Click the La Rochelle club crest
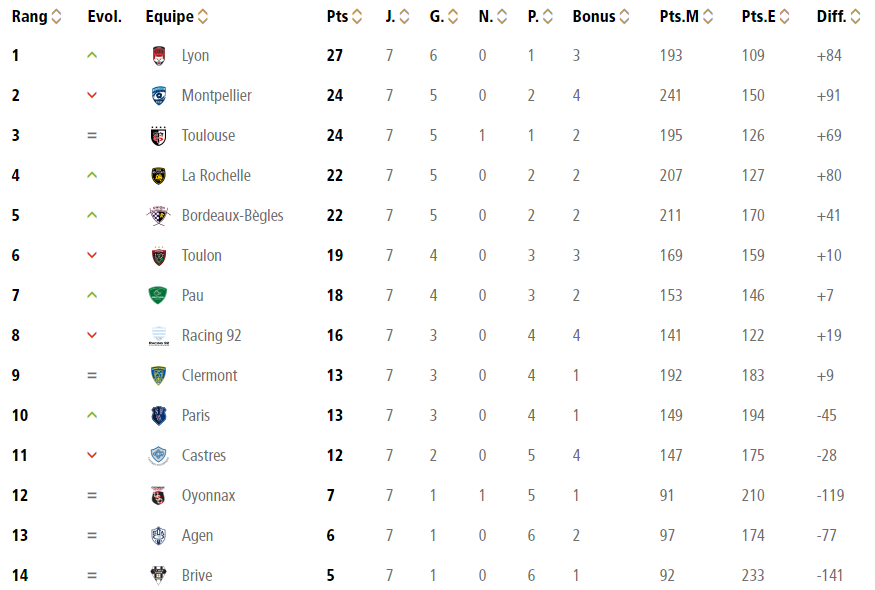875x590 pixels. (x=158, y=176)
